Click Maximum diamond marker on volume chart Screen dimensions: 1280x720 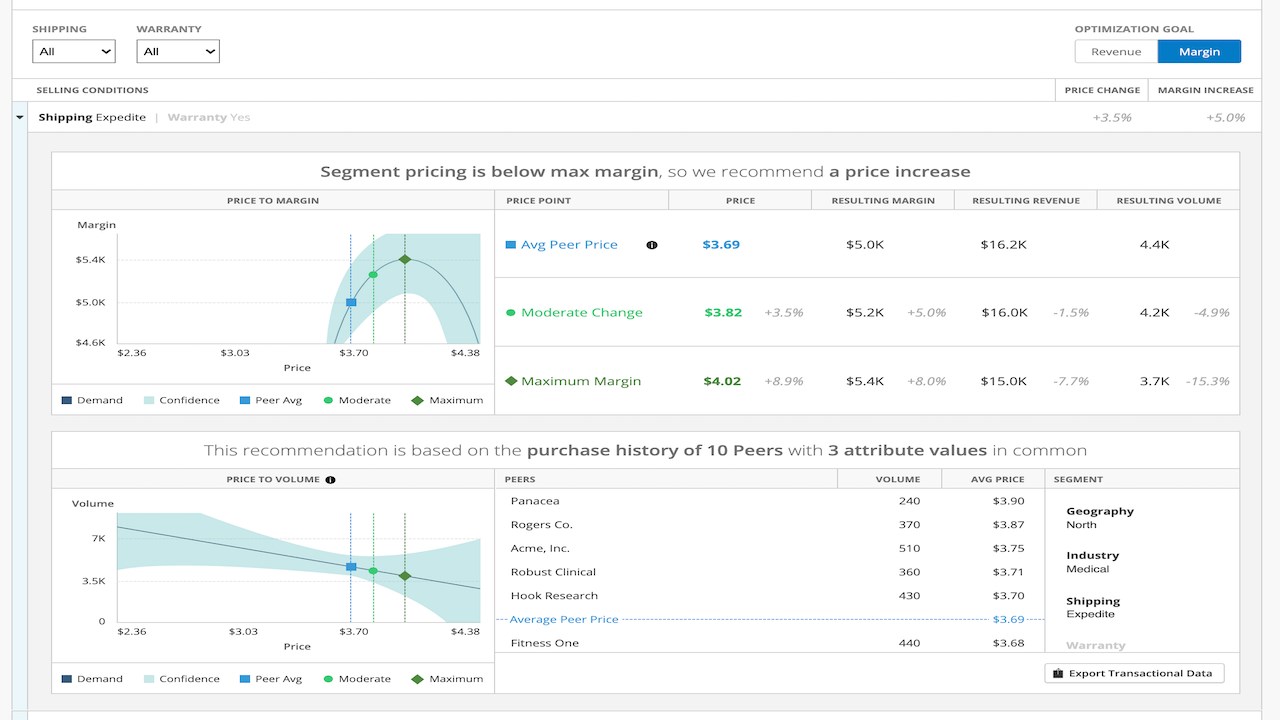tap(405, 576)
